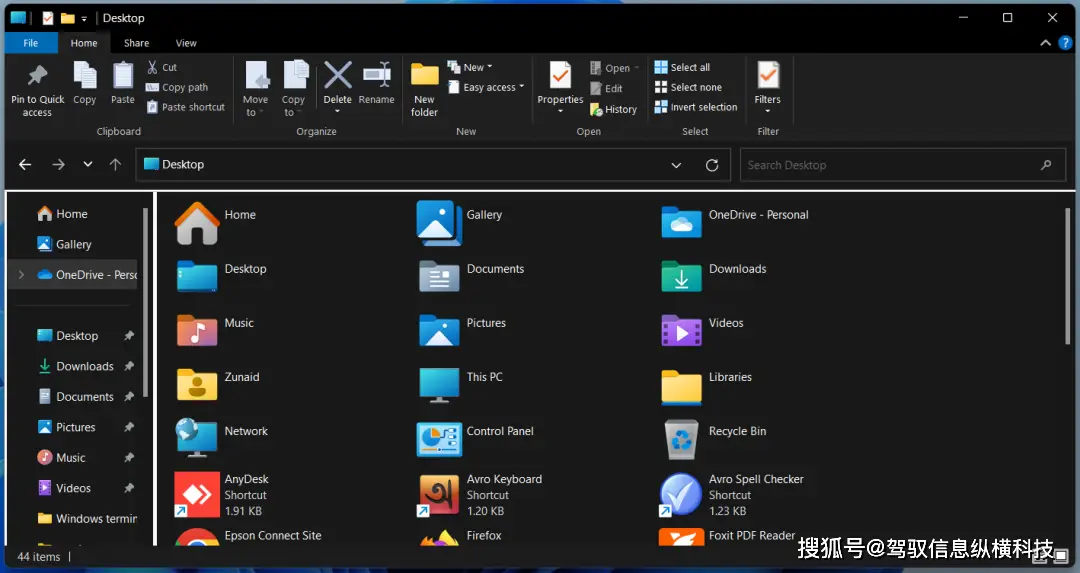The height and width of the screenshot is (573, 1080).
Task: Open the Help question mark icon
Action: point(1065,42)
